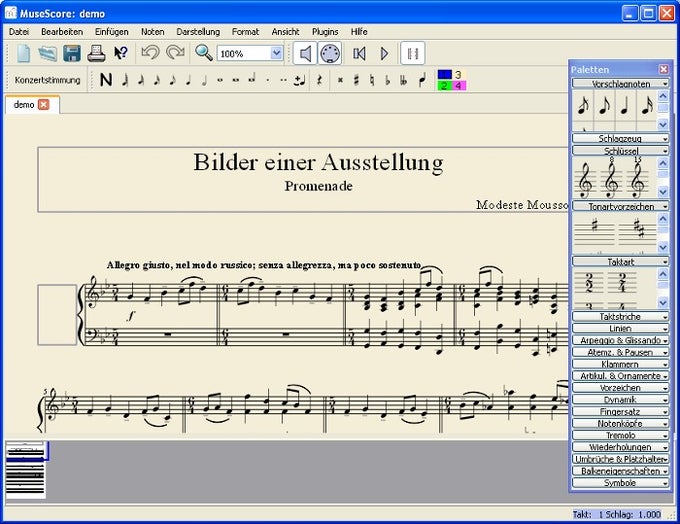Expand the Symbole palette section
The image size is (680, 524).
tap(621, 482)
